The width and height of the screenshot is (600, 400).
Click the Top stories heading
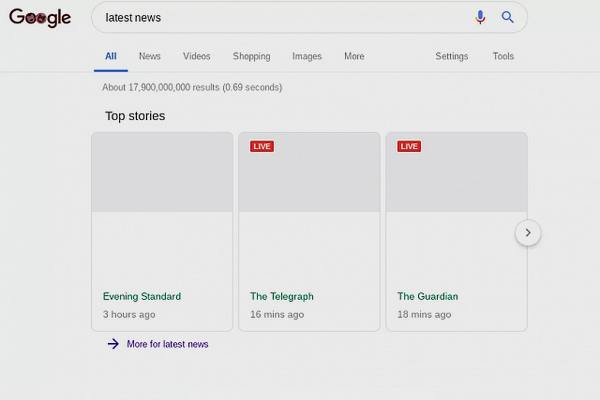point(135,116)
